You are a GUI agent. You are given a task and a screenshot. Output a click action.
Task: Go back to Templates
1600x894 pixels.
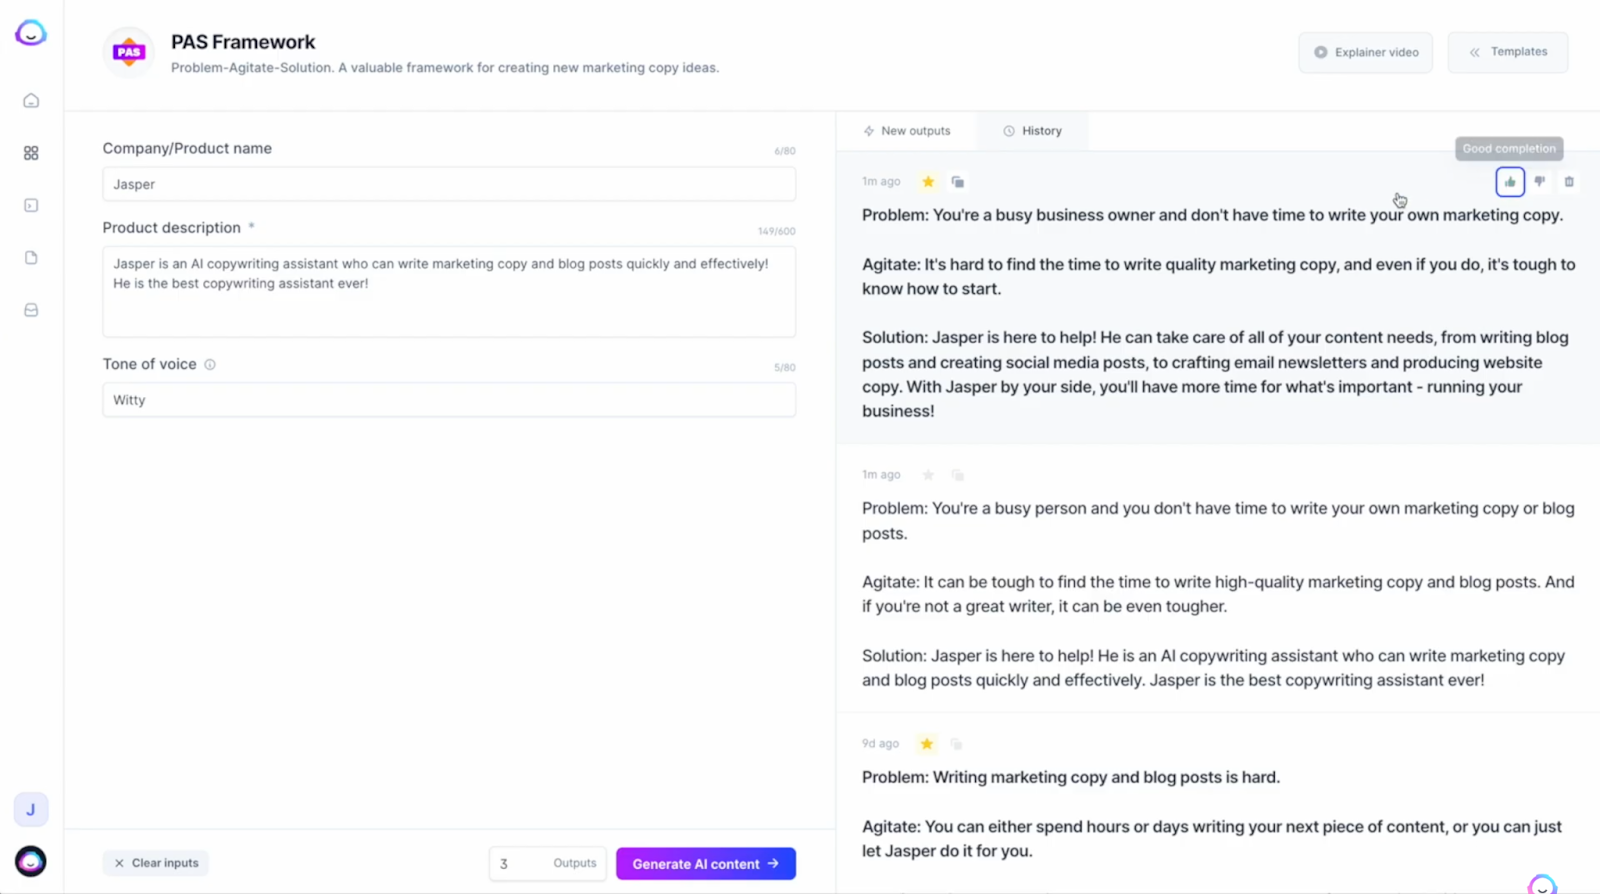(1508, 52)
